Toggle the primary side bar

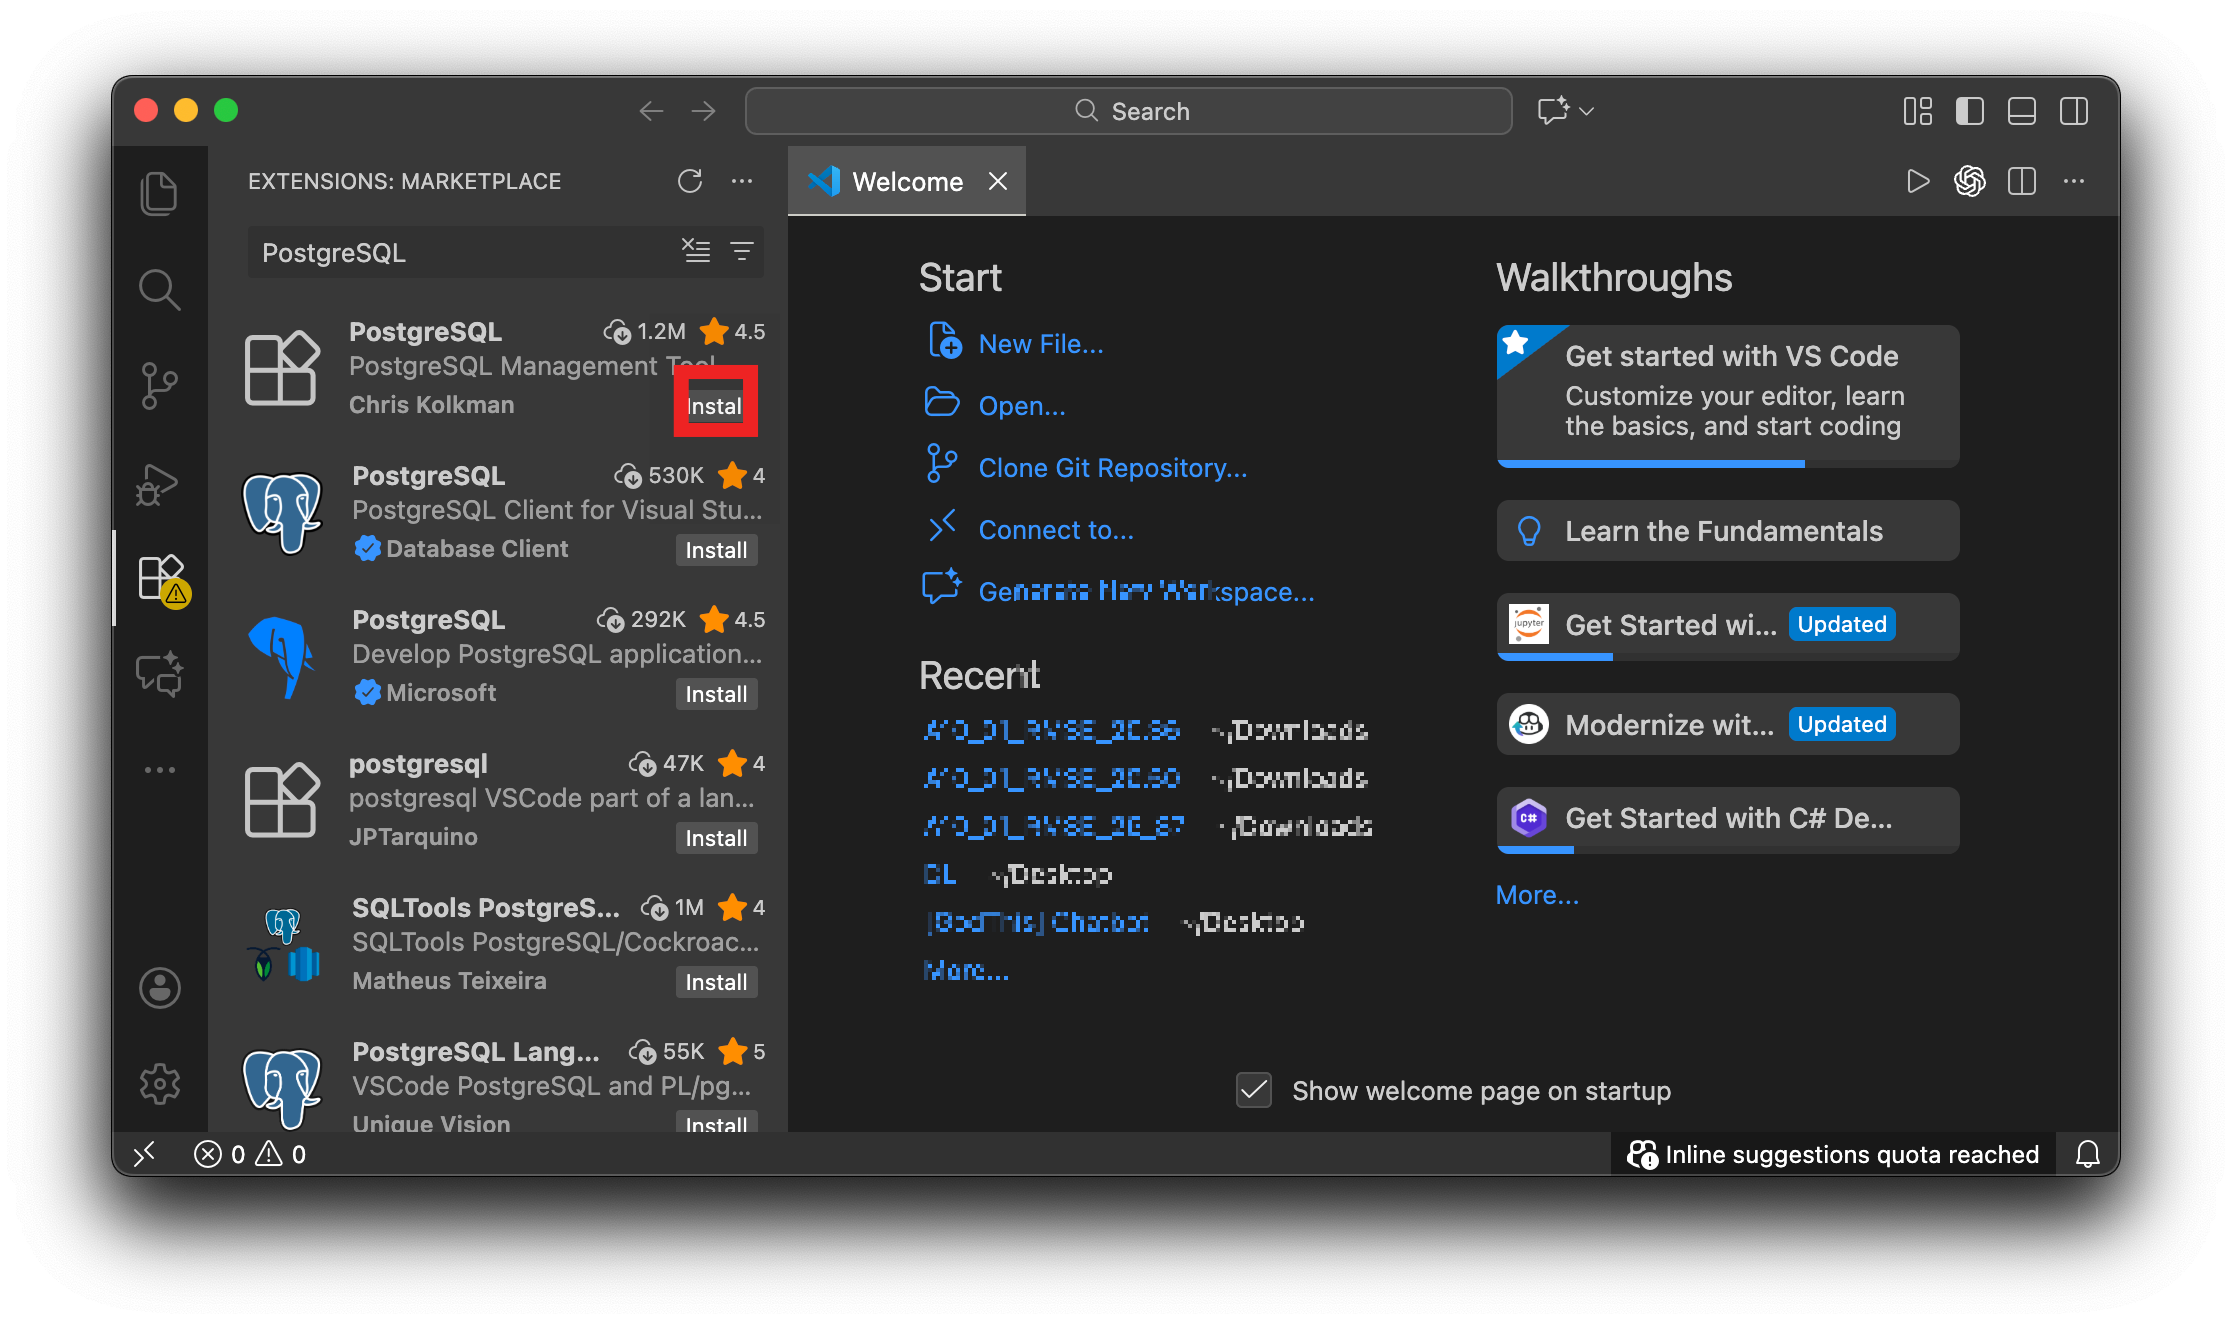pyautogui.click(x=1969, y=111)
